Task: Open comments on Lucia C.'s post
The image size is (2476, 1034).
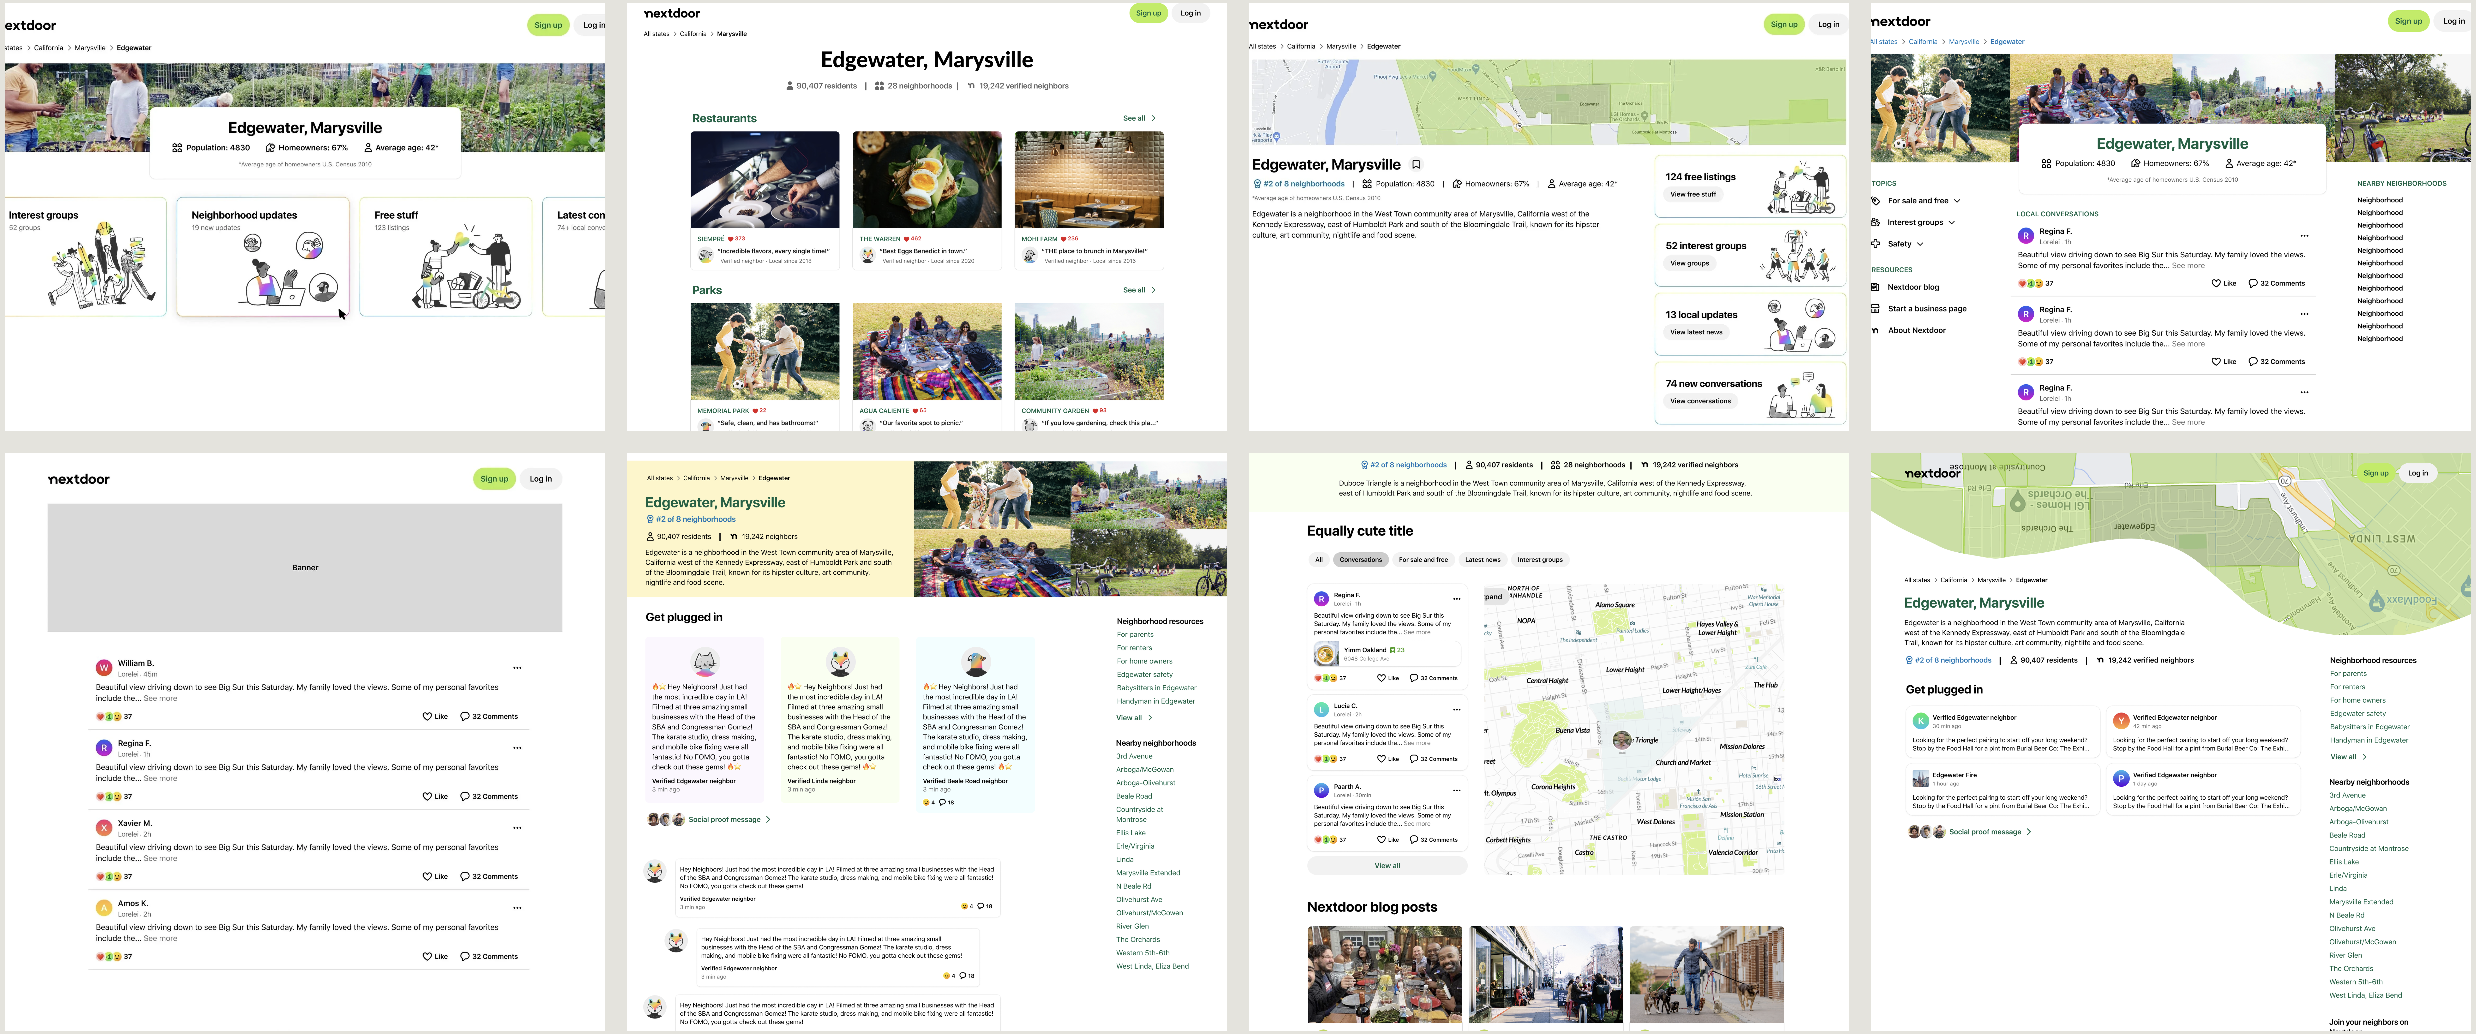Action: click(1433, 759)
